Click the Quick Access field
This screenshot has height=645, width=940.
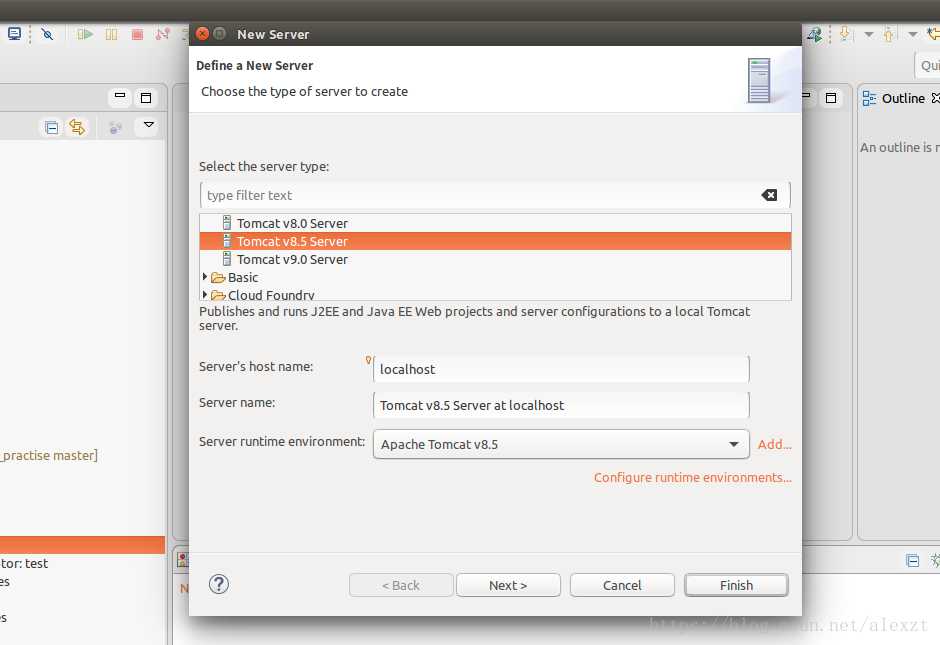927,65
